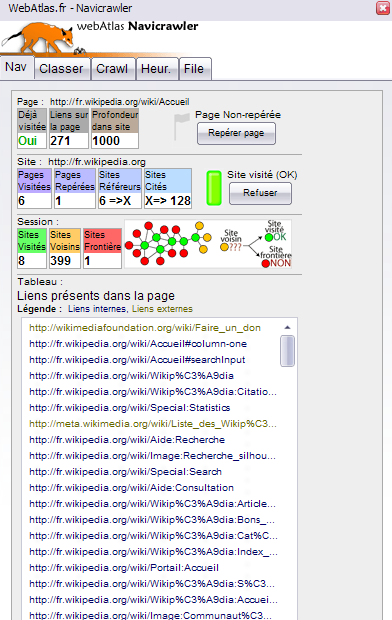Open the Special:Search link
392x620 pixels.
(x=125, y=472)
